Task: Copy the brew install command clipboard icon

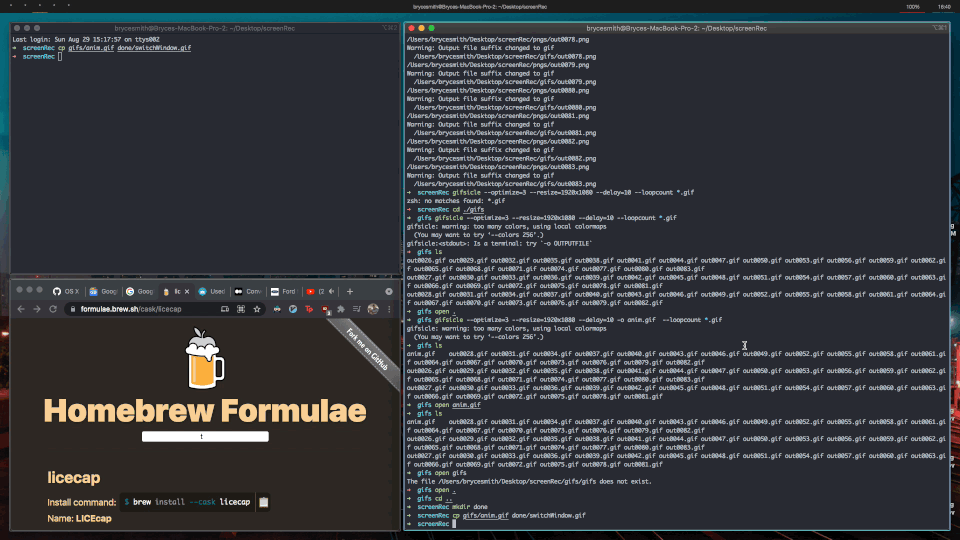Action: coord(264,502)
